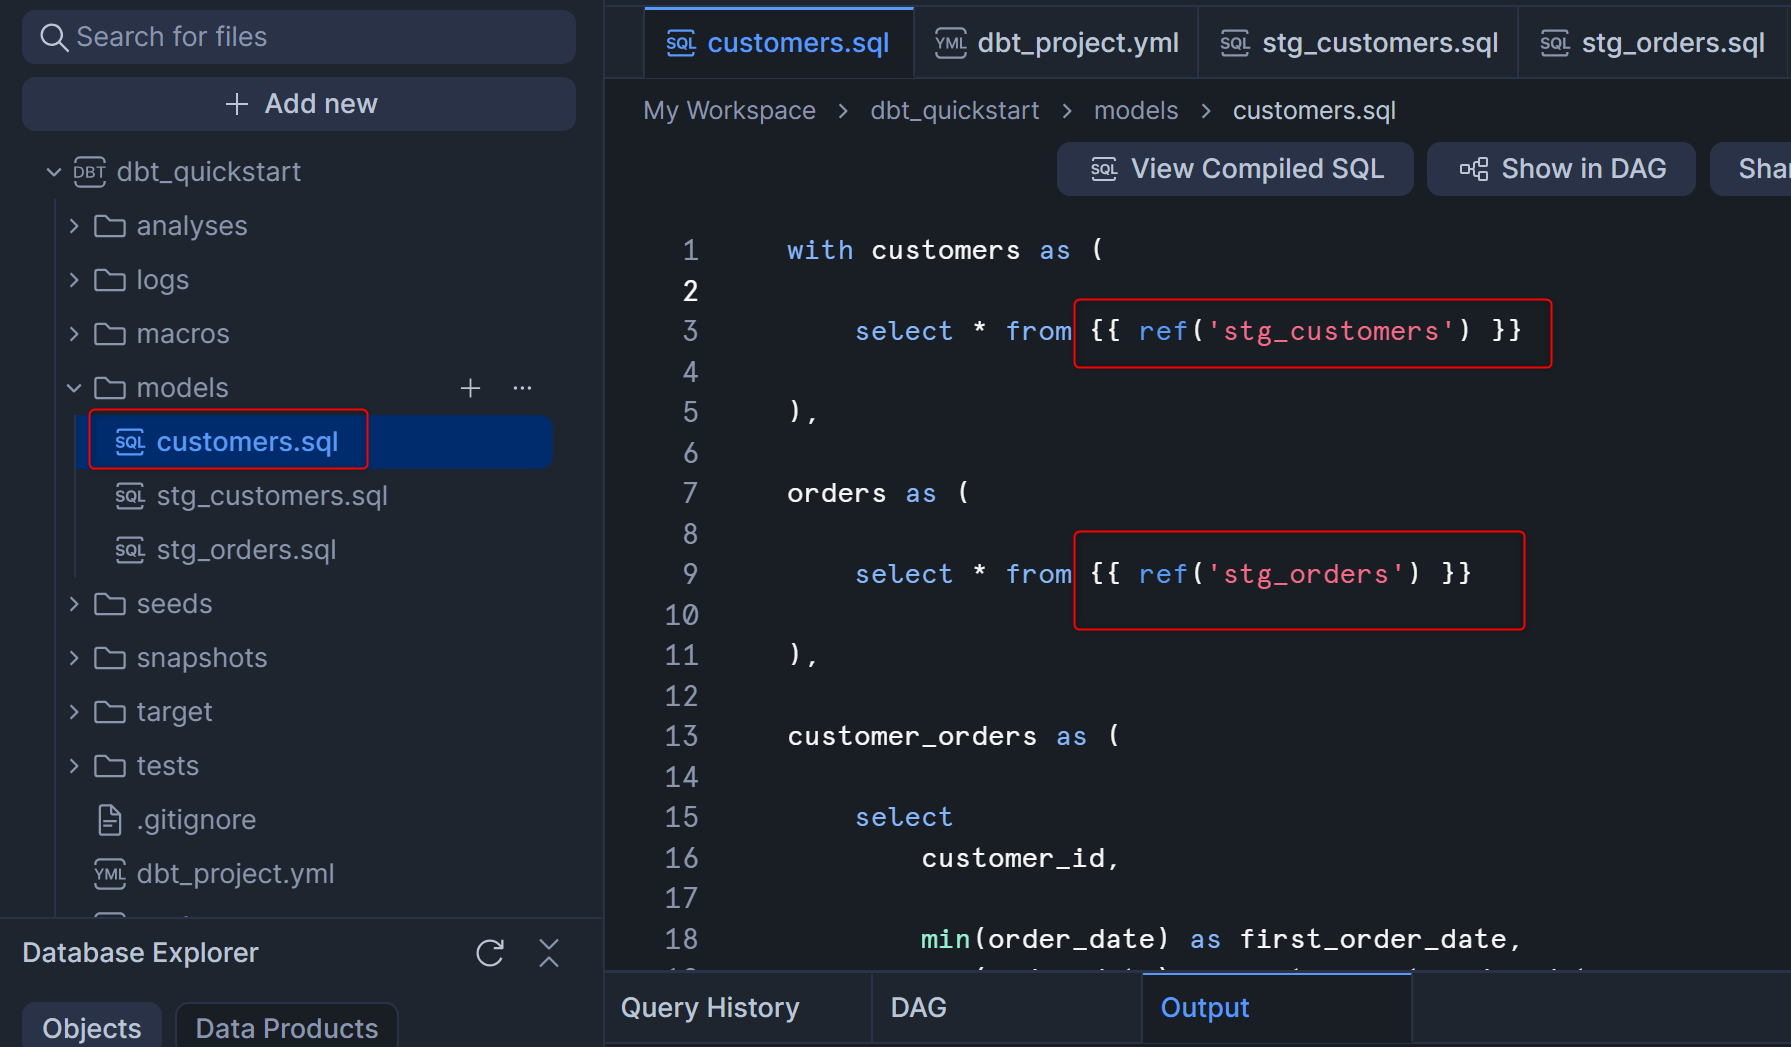This screenshot has height=1047, width=1791.
Task: Switch to the dbt_project.yml editor tab
Action: tap(1056, 43)
